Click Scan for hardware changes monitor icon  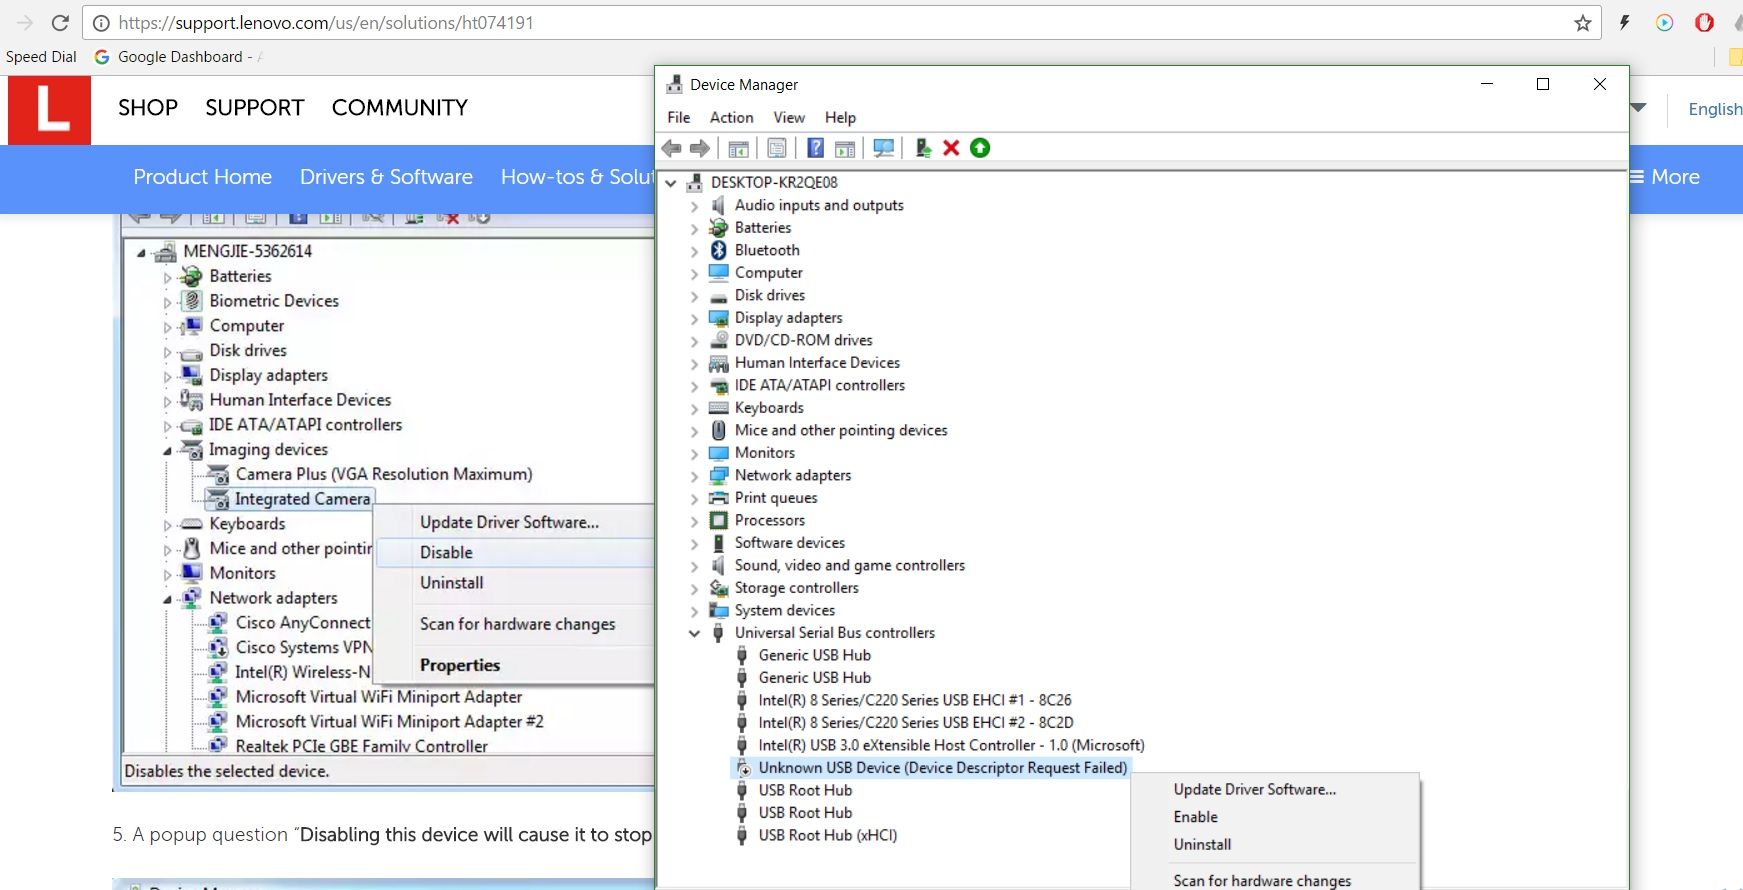884,148
